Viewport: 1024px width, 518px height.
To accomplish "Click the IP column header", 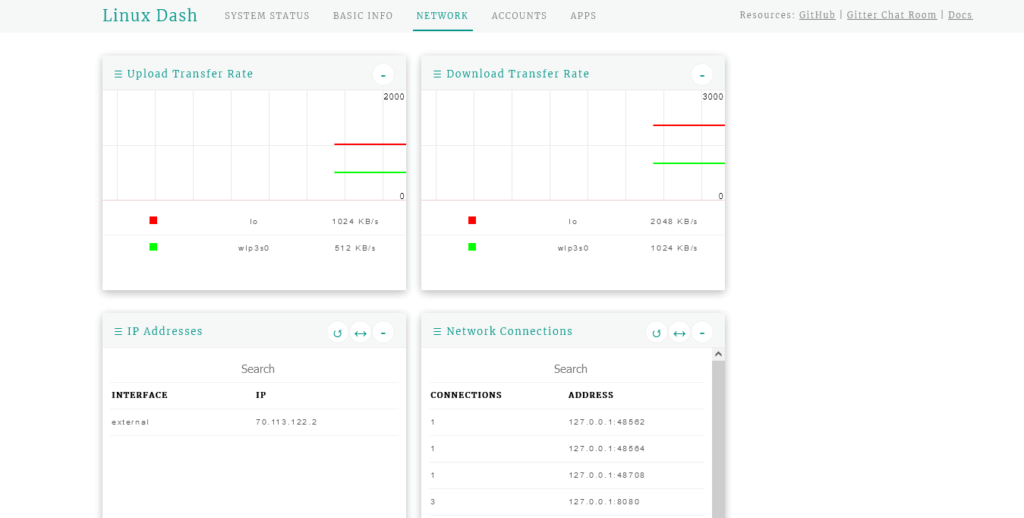I will [261, 395].
